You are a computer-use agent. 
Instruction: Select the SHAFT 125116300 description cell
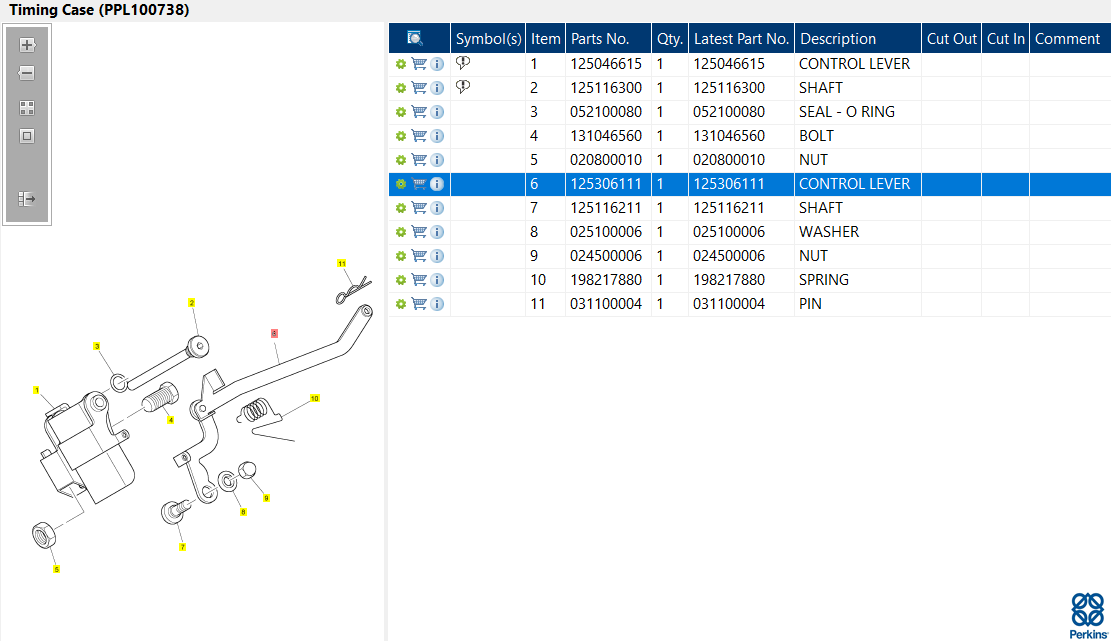point(858,88)
